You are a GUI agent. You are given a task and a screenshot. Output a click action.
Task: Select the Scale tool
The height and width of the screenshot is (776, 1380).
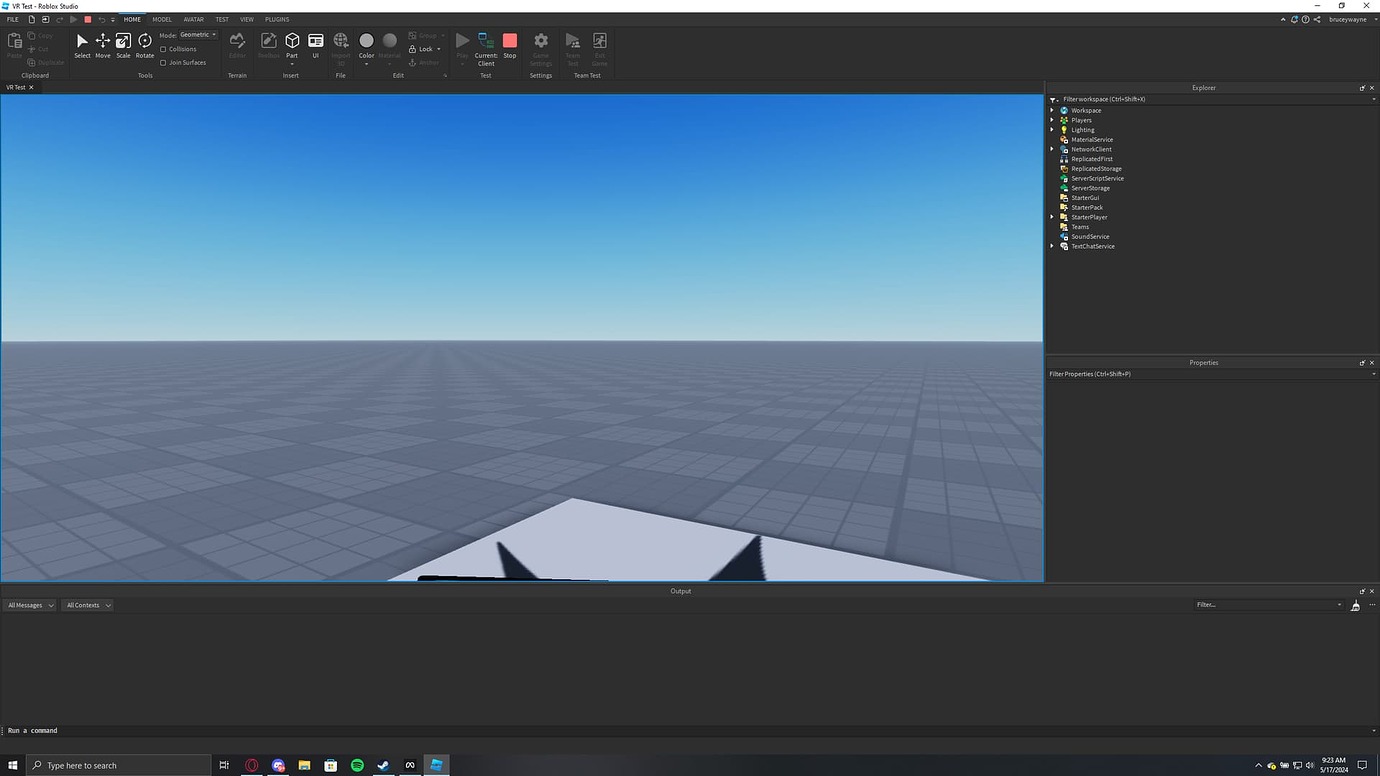click(122, 44)
